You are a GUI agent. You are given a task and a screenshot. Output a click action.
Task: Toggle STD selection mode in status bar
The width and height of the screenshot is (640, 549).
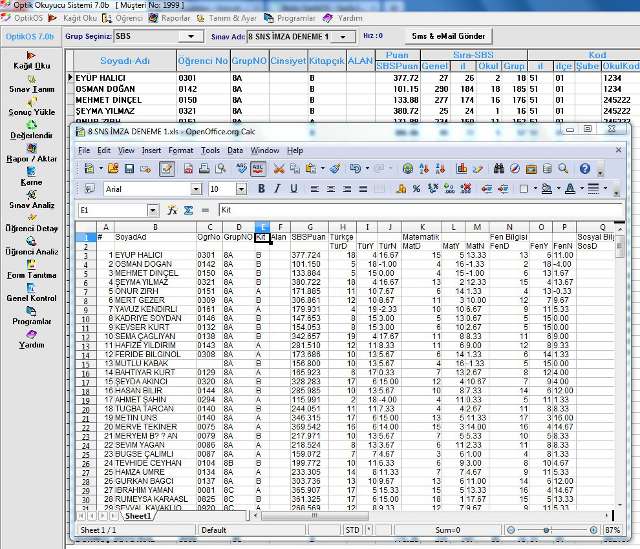click(x=352, y=530)
